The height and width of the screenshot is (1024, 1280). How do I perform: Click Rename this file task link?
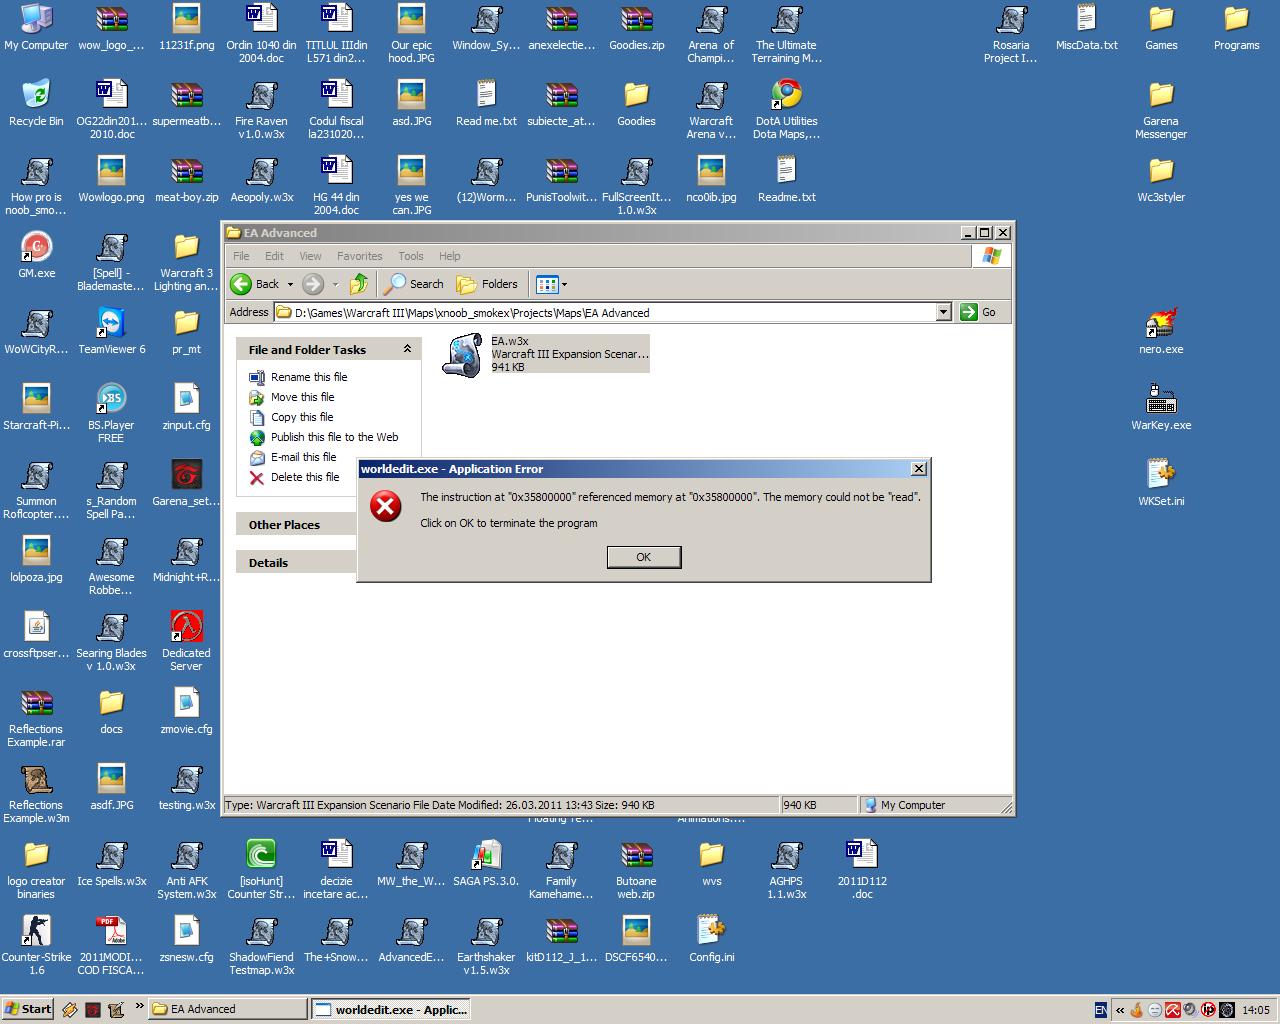tap(309, 377)
